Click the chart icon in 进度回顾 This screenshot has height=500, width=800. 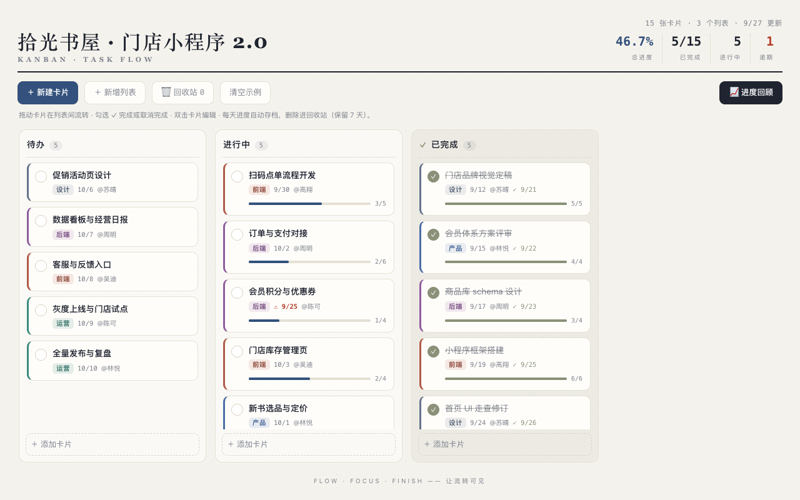click(734, 92)
